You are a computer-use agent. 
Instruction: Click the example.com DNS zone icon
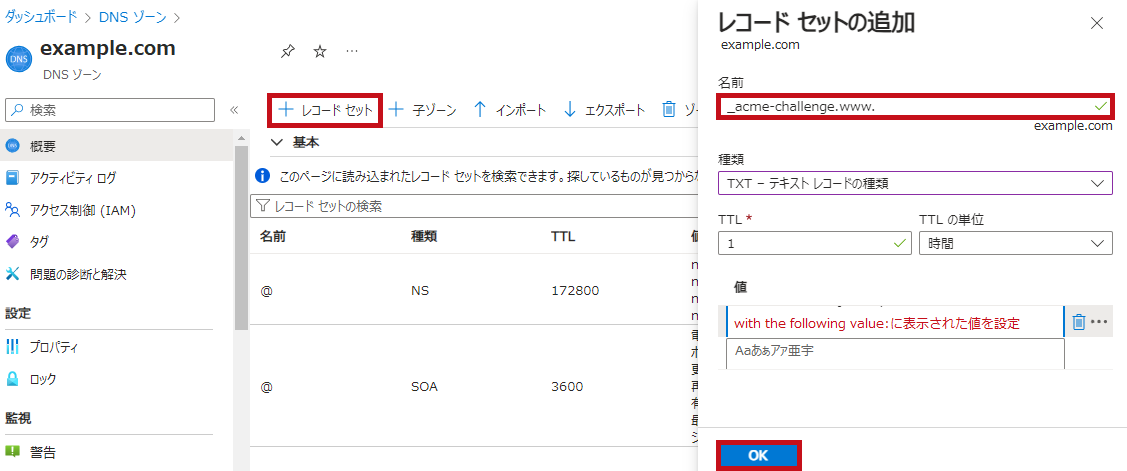[19, 60]
